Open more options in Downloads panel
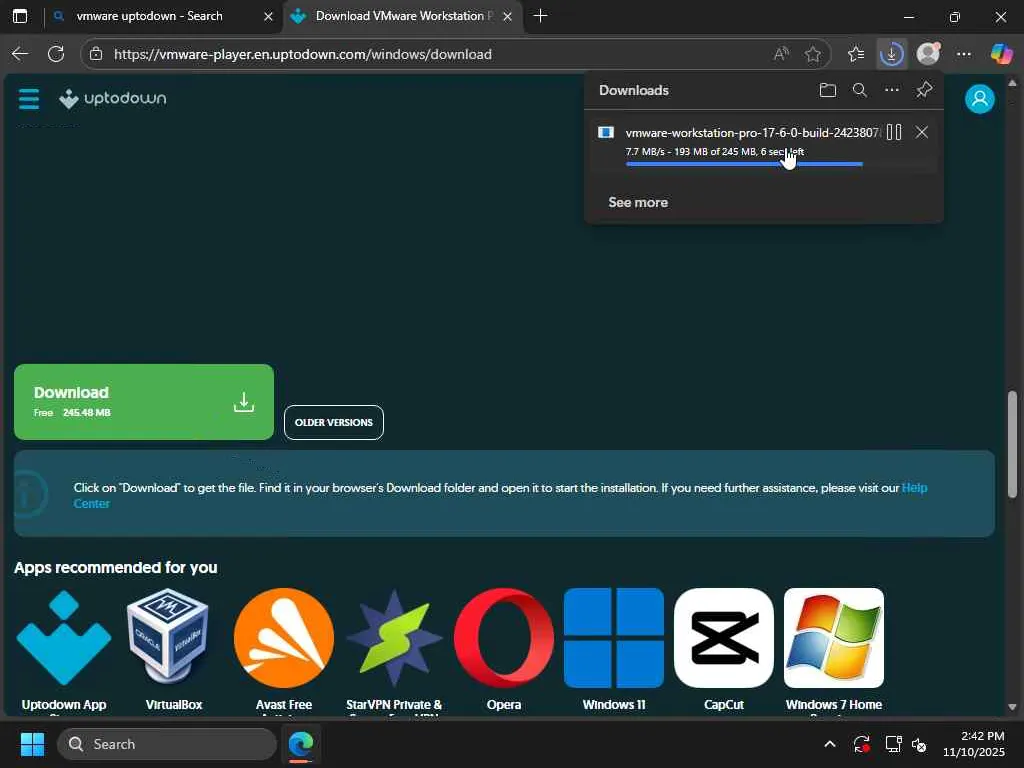Screen dimensions: 1024x768 (x=891, y=90)
